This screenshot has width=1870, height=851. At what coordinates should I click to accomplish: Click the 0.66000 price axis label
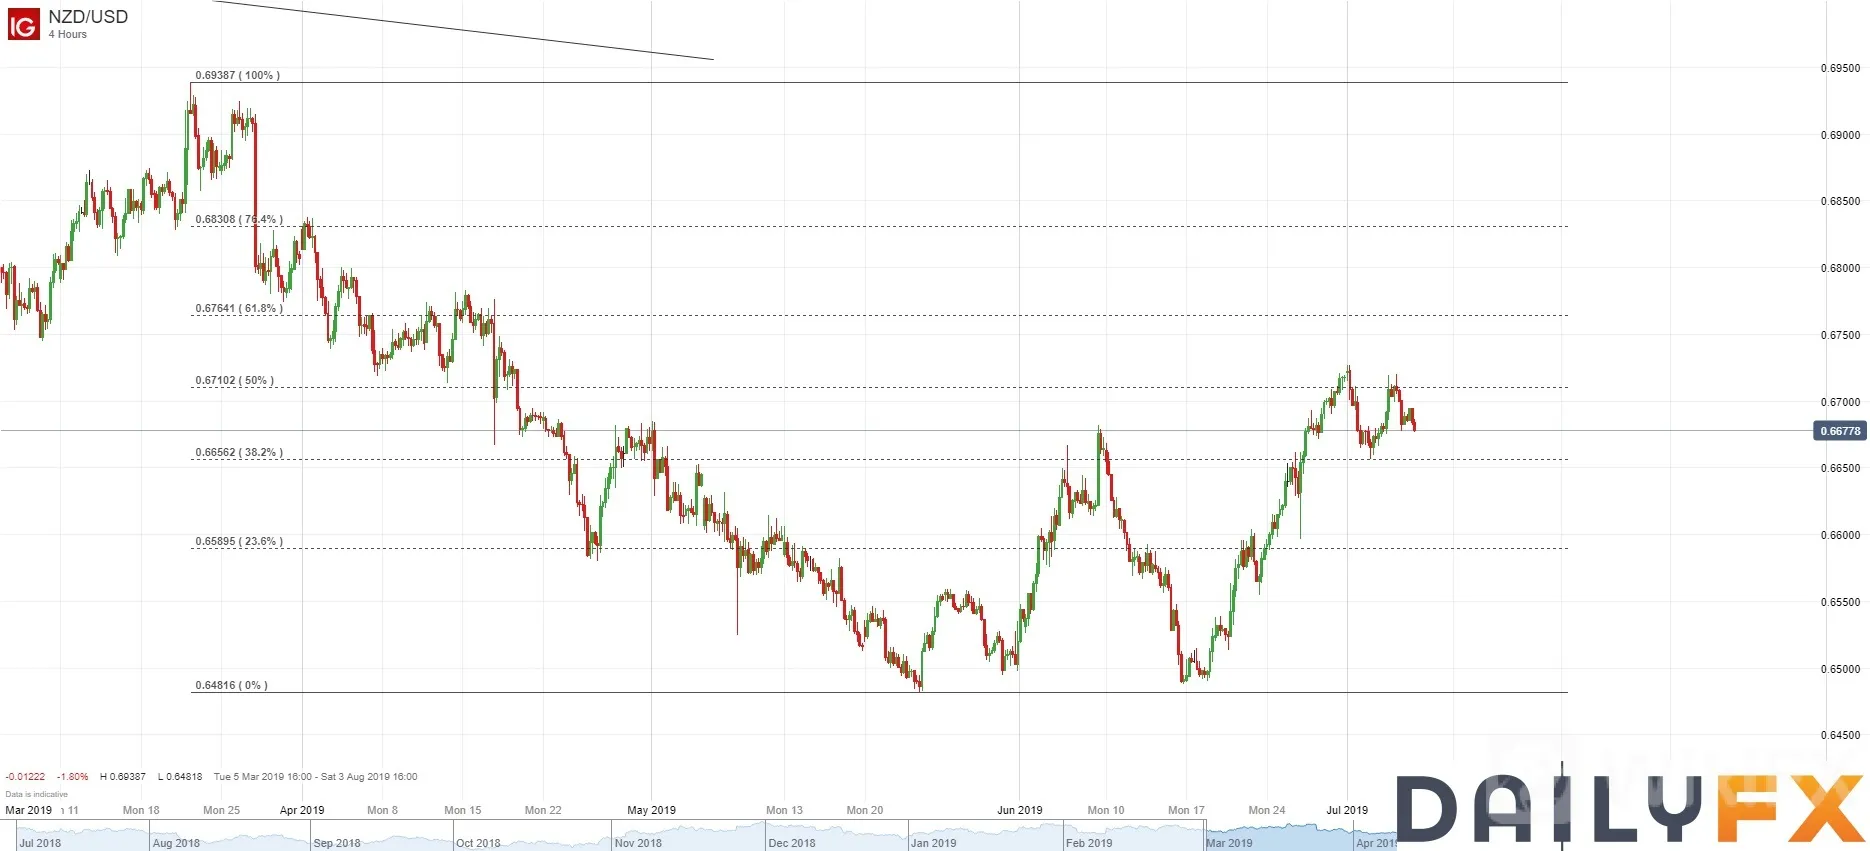click(1840, 535)
